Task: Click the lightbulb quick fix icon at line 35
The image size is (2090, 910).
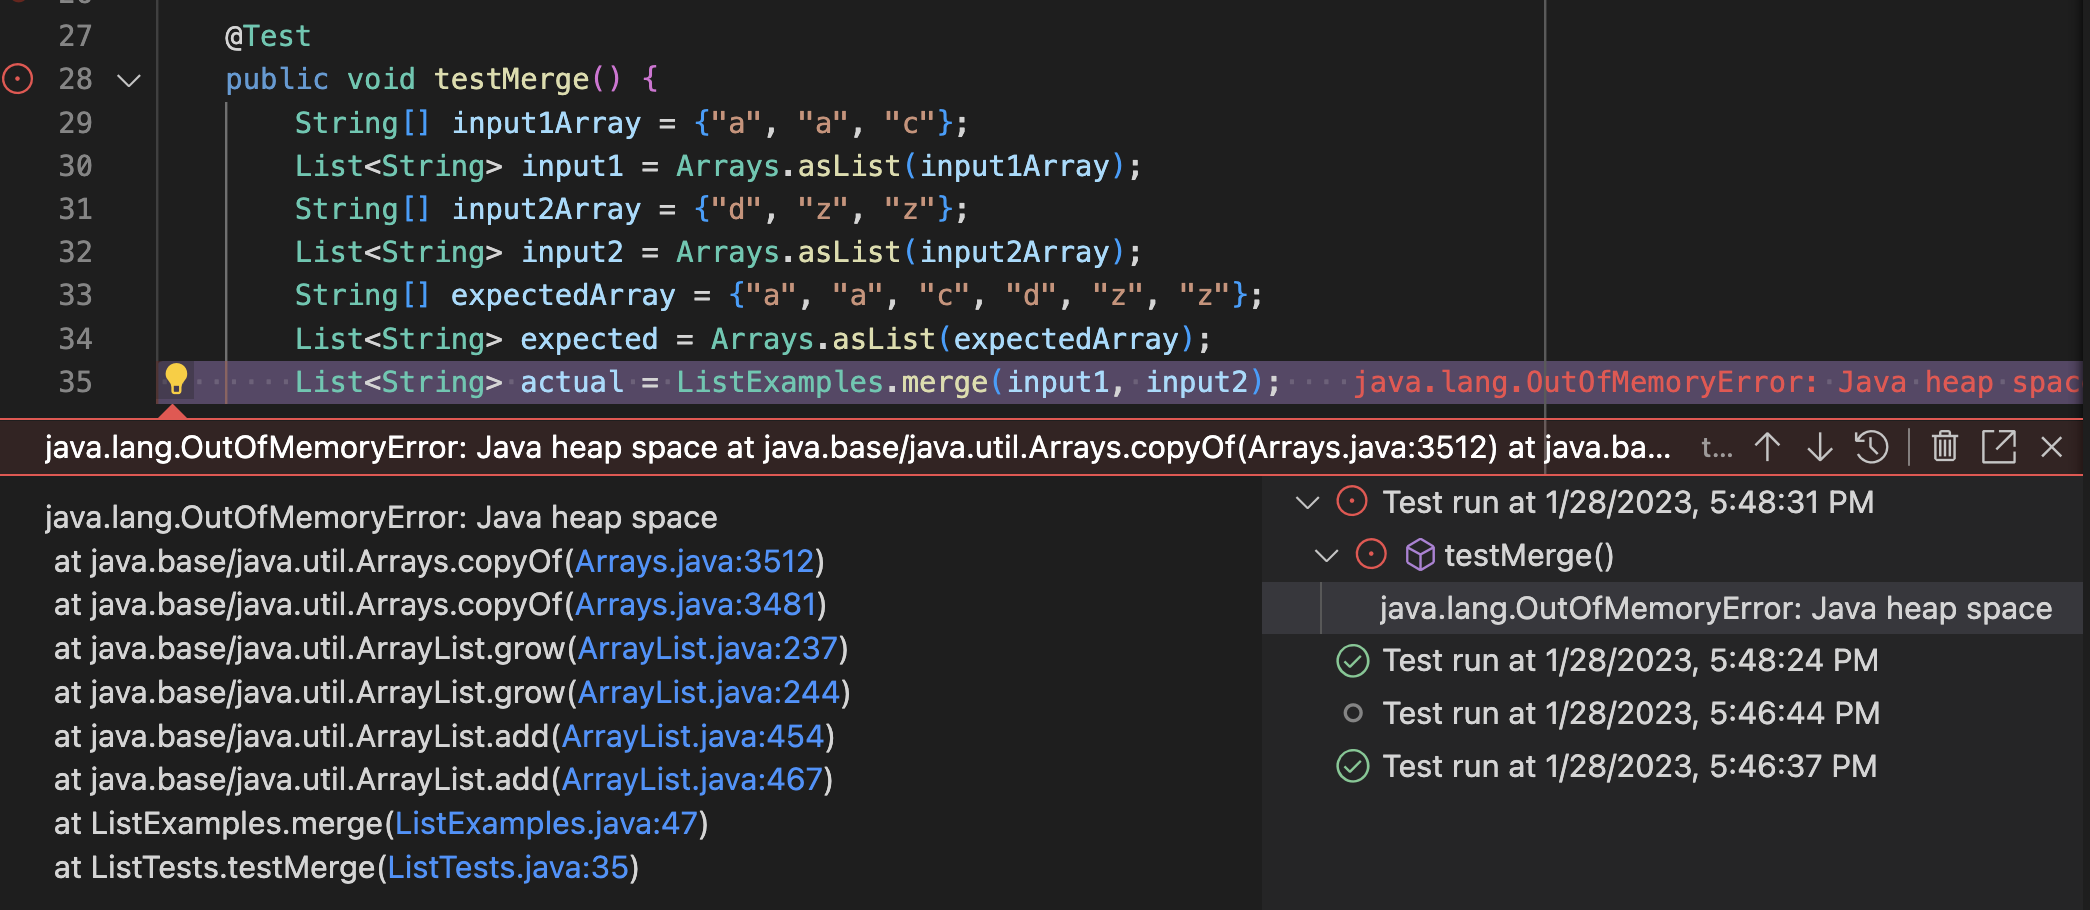Action: tap(176, 380)
